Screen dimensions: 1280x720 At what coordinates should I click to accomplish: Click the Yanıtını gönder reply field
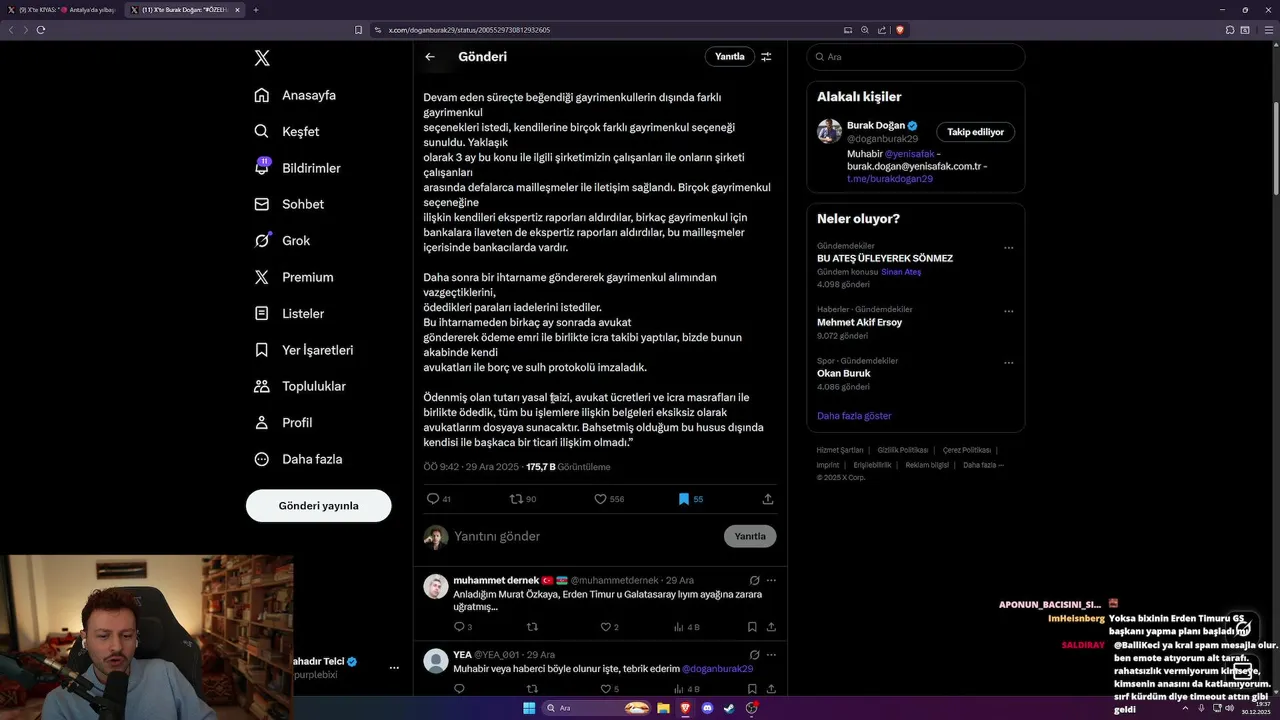pyautogui.click(x=585, y=536)
